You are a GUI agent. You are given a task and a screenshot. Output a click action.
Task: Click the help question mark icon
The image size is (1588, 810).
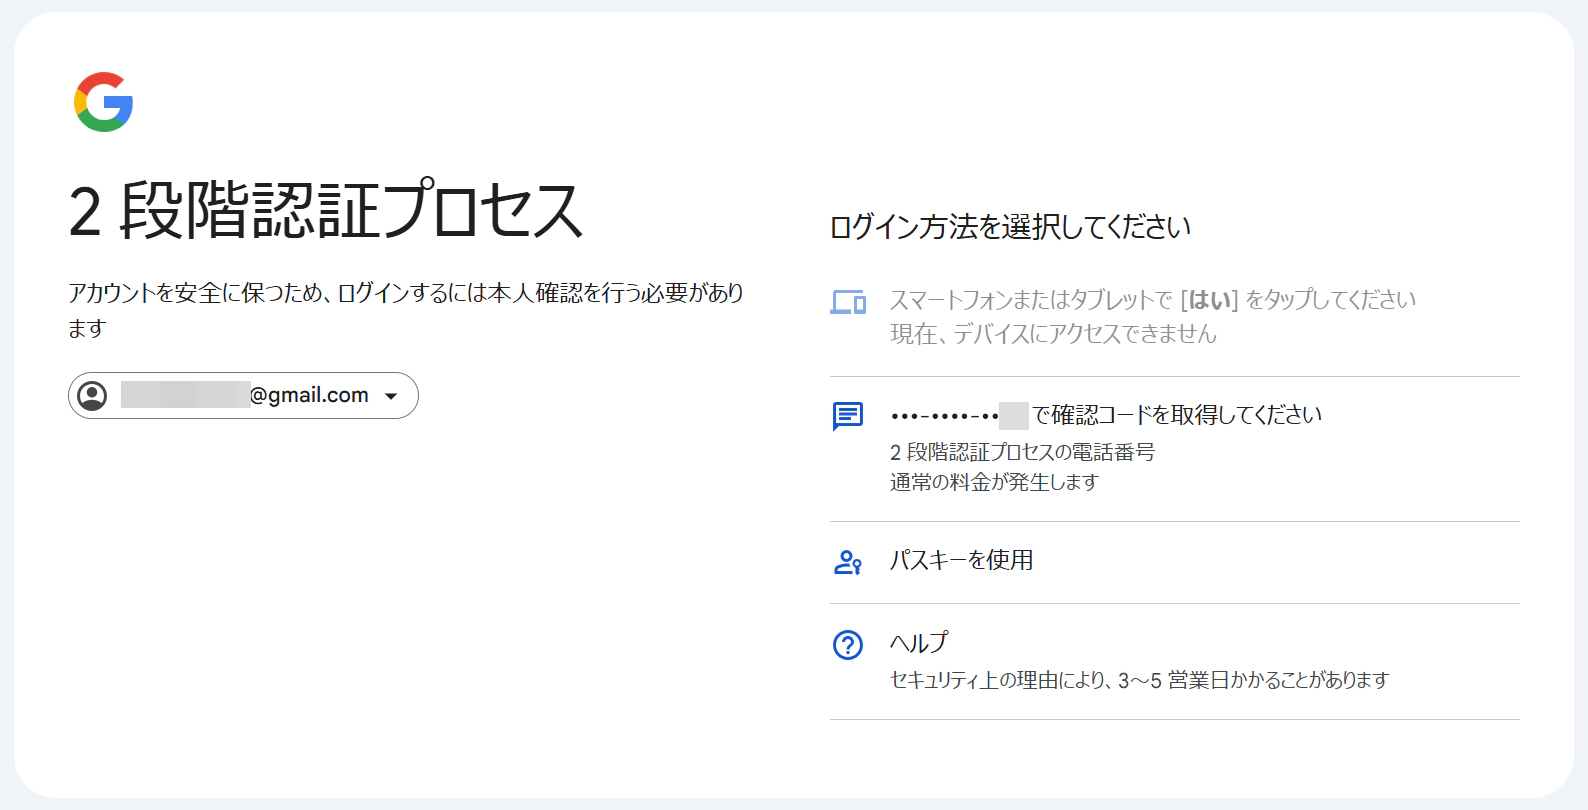pyautogui.click(x=848, y=645)
